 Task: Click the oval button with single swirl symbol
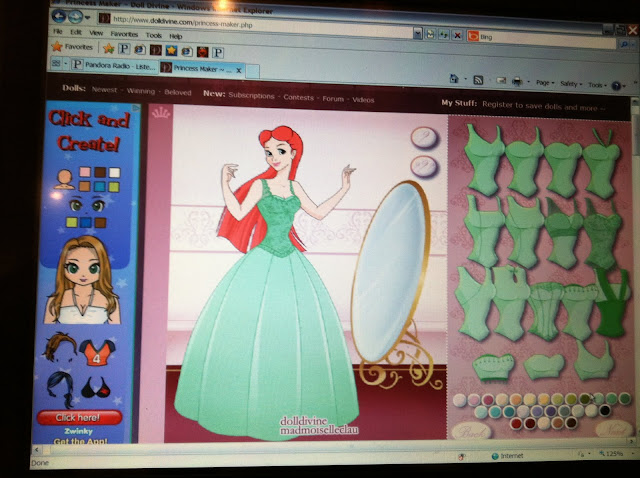tap(424, 137)
